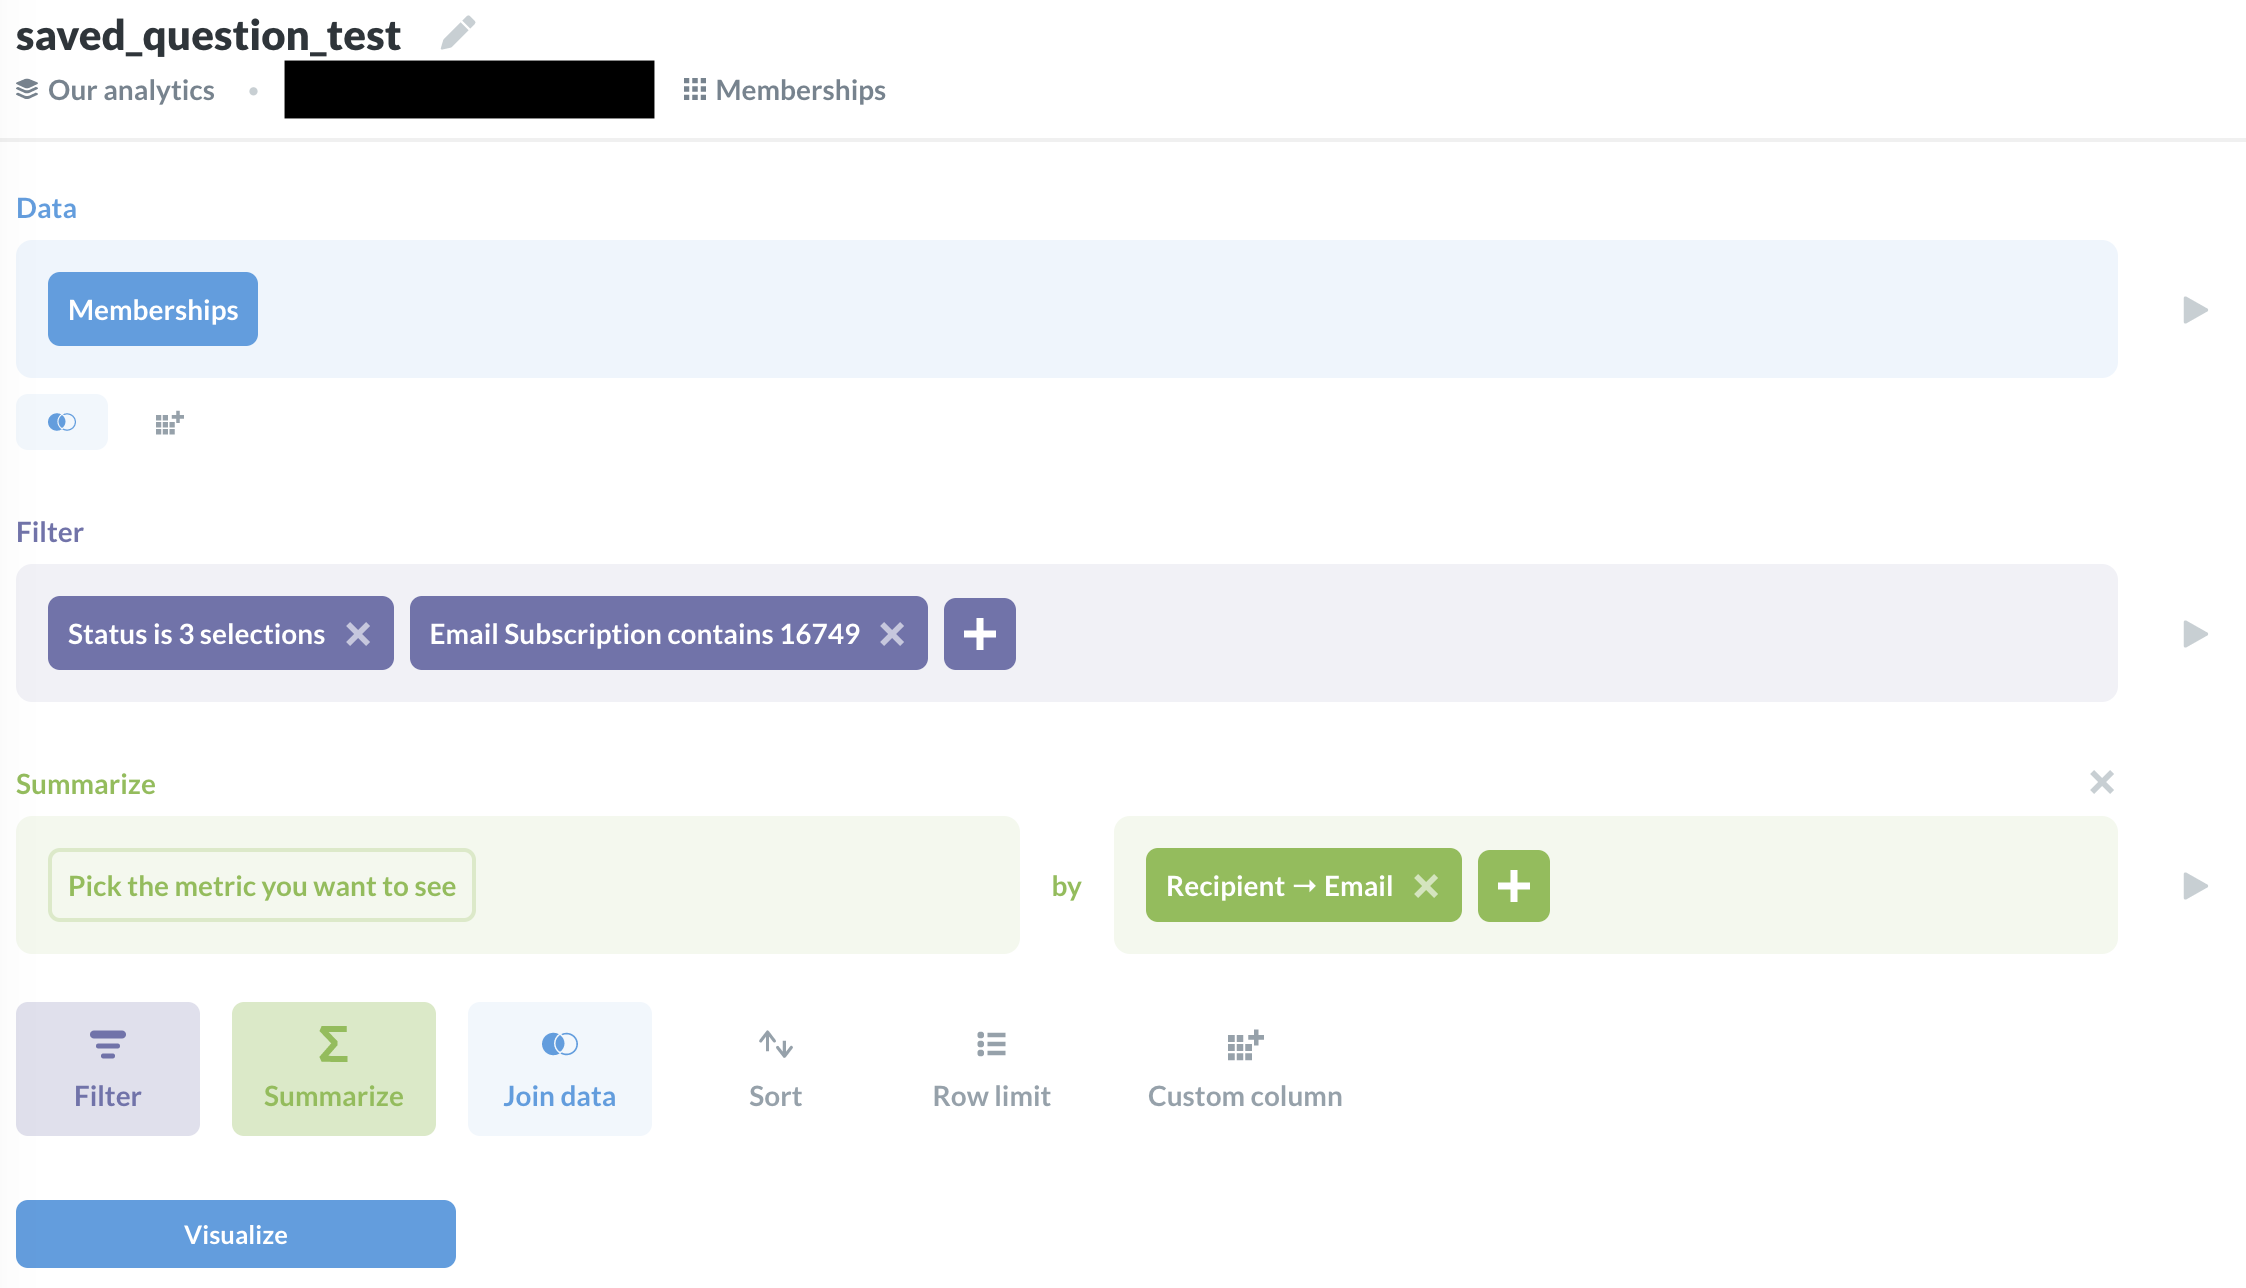Click the Sort action
The height and width of the screenshot is (1288, 2246).
(775, 1068)
